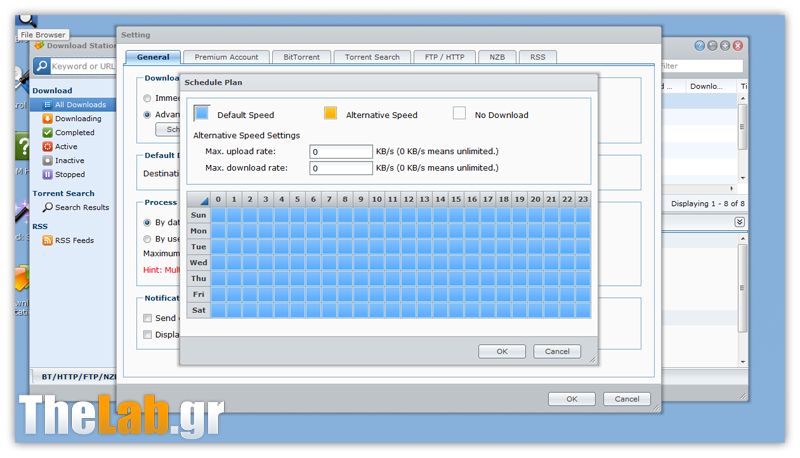Screen dimensions: 800x458
Task: Select hour 12 column header
Action: pyautogui.click(x=409, y=199)
